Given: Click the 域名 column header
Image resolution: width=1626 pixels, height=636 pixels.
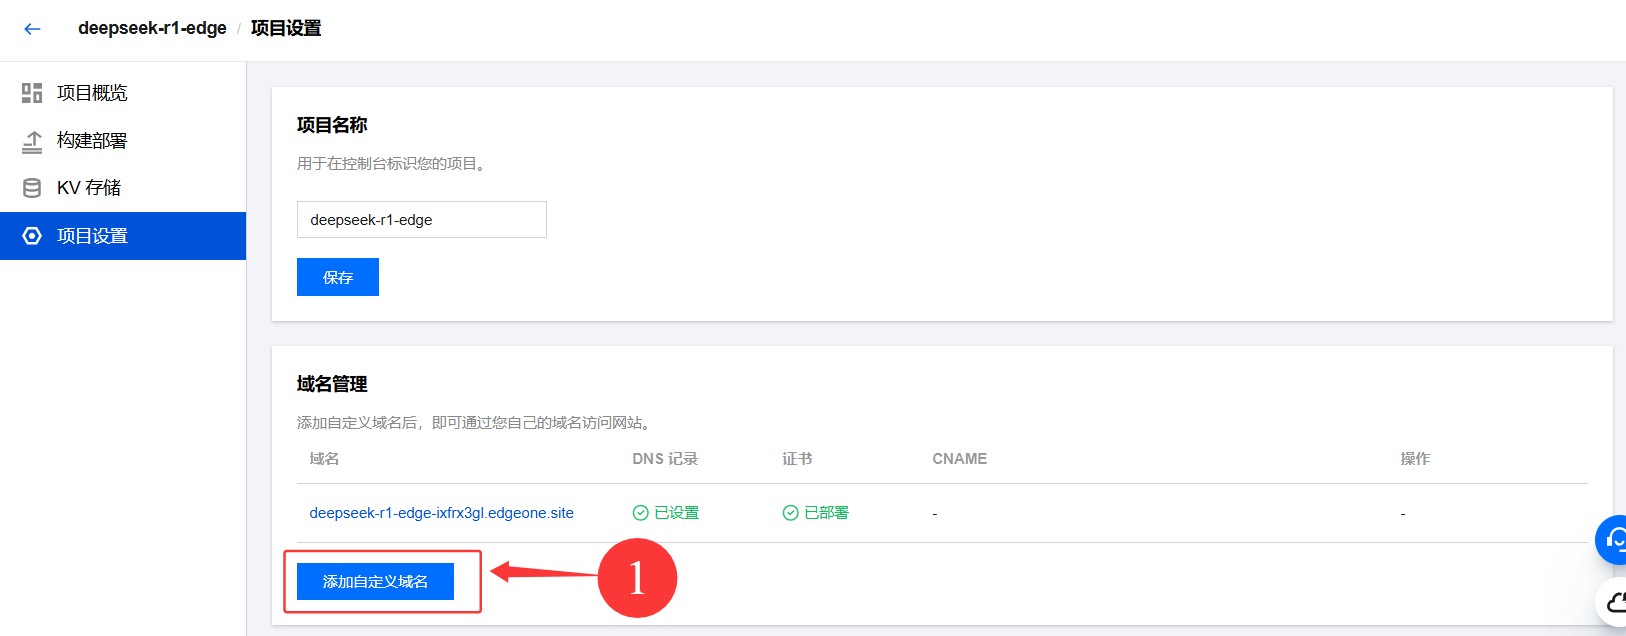Looking at the screenshot, I should coord(324,459).
